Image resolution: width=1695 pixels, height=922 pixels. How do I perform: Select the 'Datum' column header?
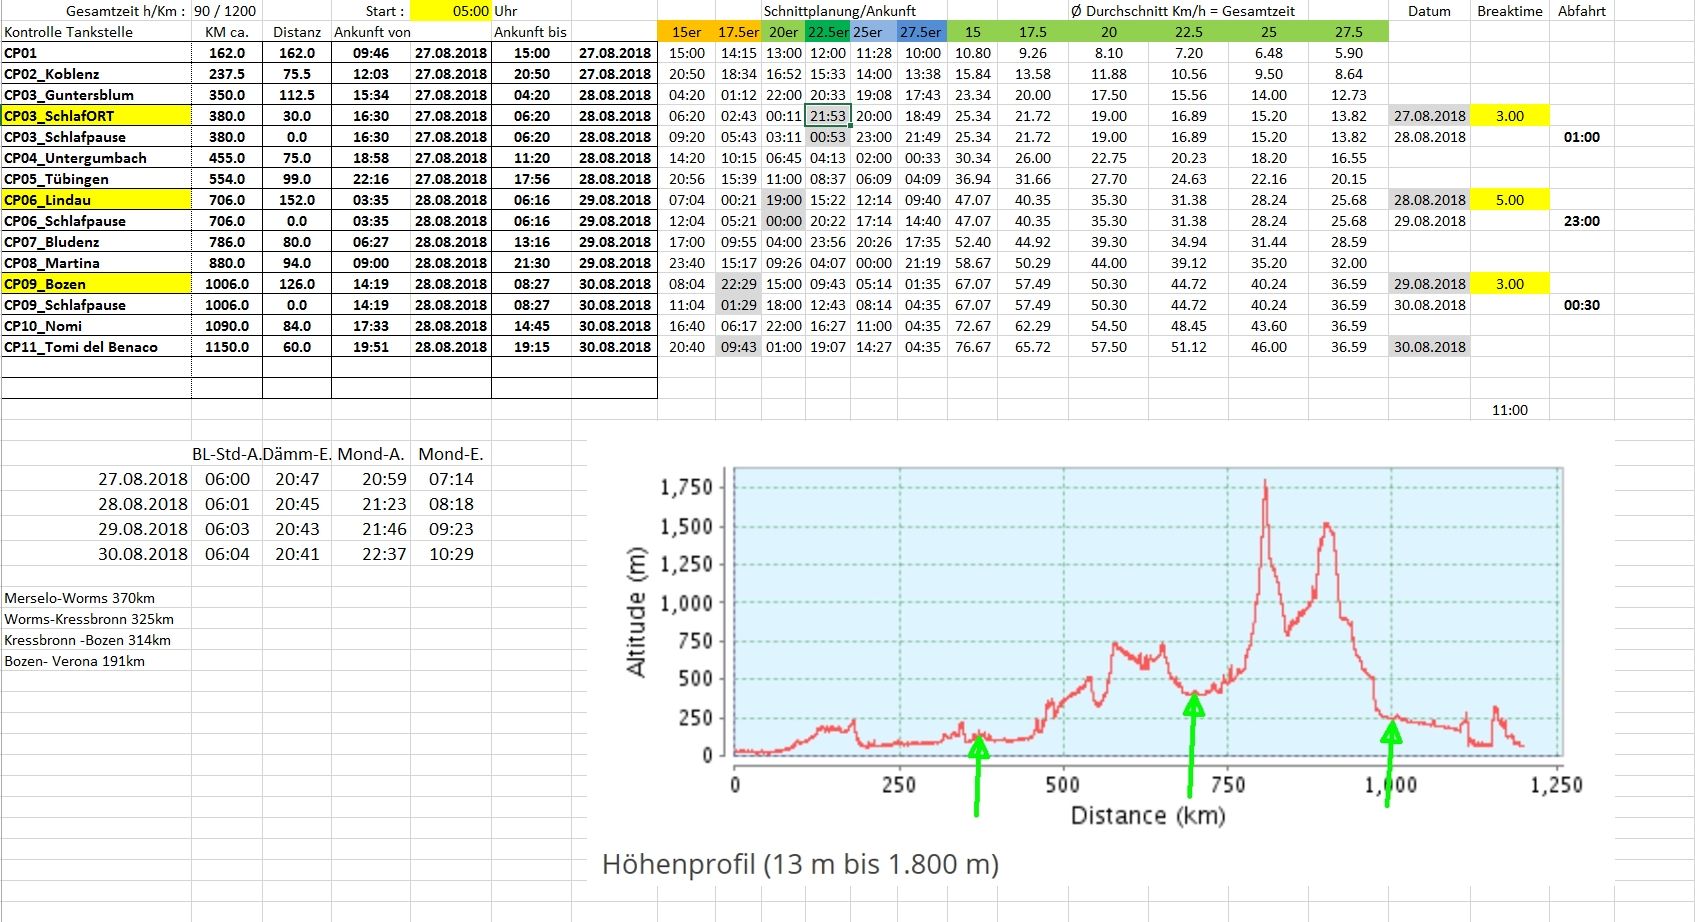(x=1429, y=11)
